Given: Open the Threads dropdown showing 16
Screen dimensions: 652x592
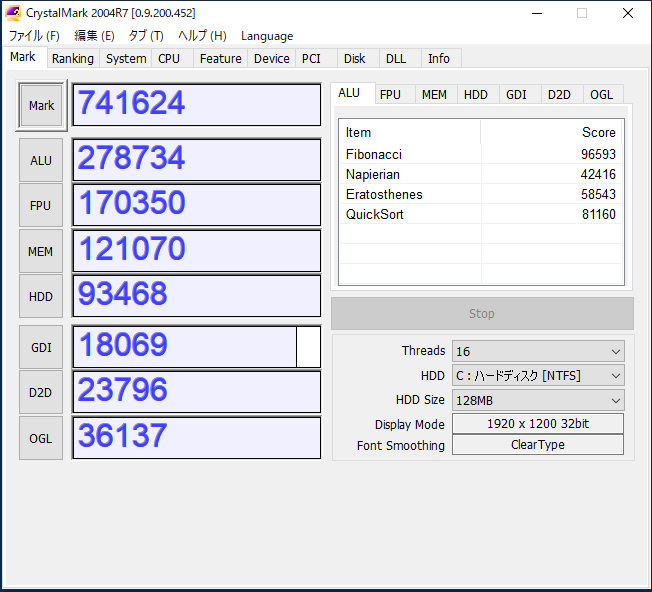Looking at the screenshot, I should click(538, 351).
